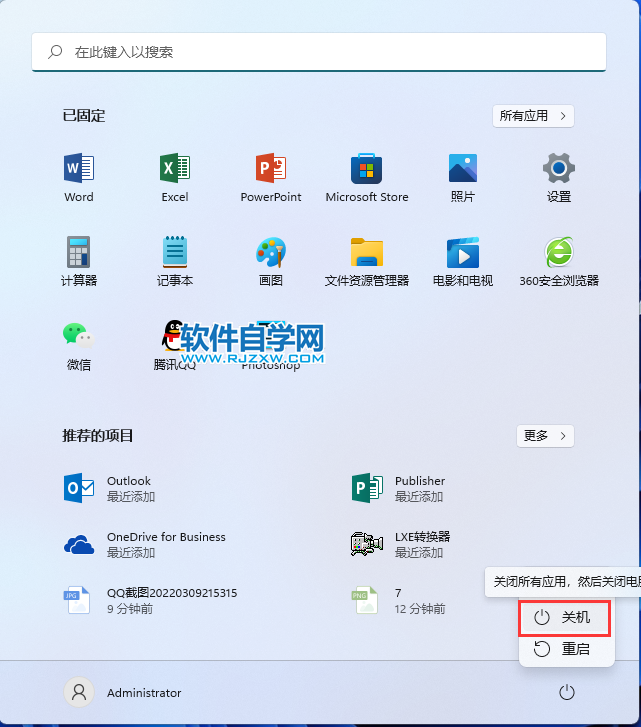Viewport: 641px width, 727px height.
Task: Click the 最近添加 label under Outlook
Action: coord(131,497)
